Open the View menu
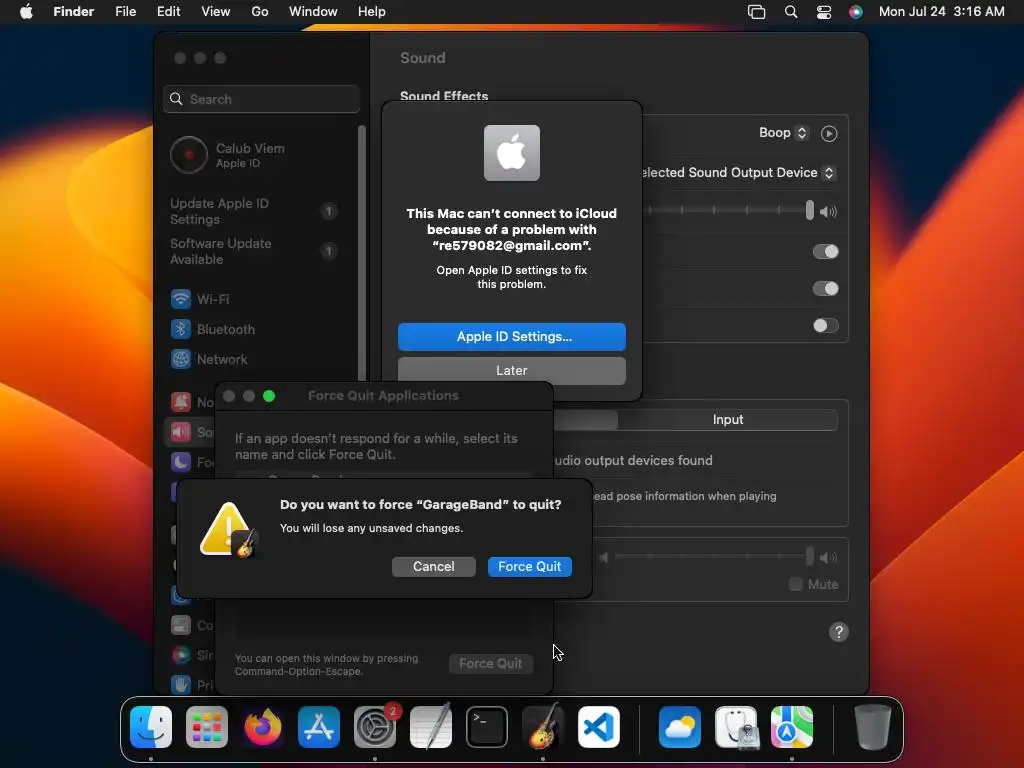 click(x=216, y=12)
